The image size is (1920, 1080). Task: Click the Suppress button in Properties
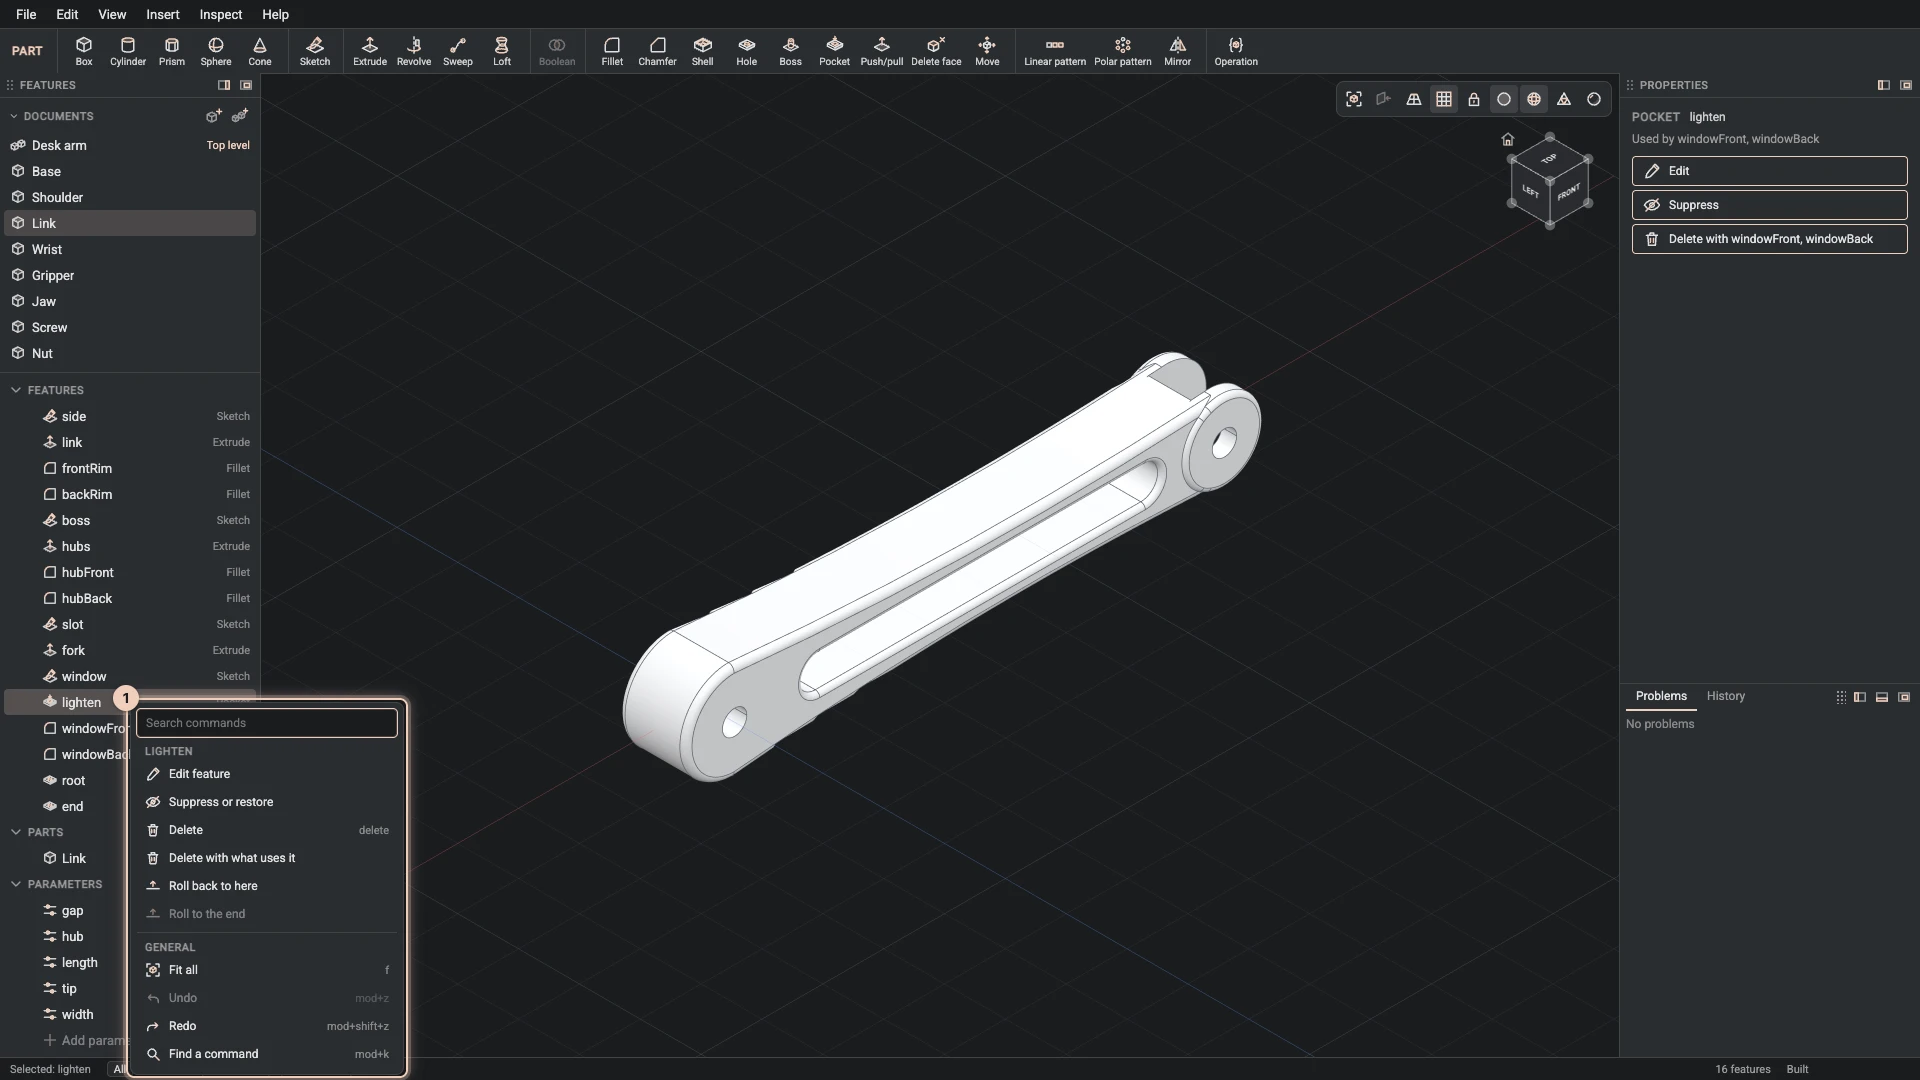1770,205
